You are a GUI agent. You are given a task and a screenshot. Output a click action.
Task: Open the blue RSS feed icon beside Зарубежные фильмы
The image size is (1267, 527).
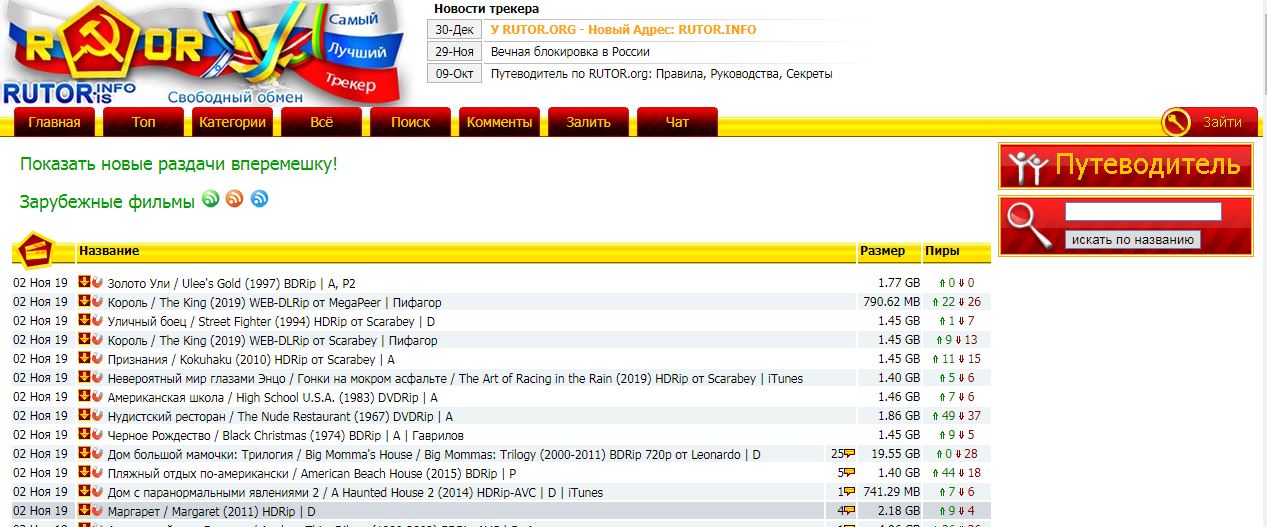click(x=260, y=199)
